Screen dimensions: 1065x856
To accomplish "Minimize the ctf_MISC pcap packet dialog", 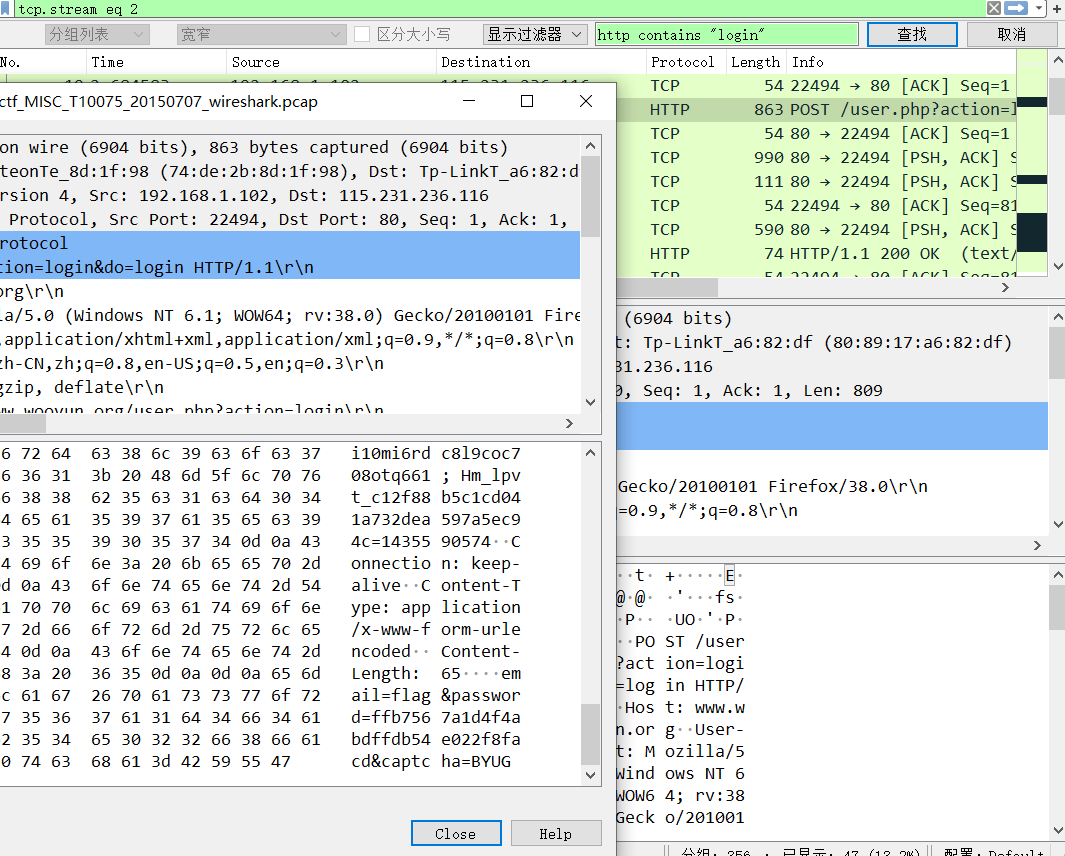I will (469, 101).
